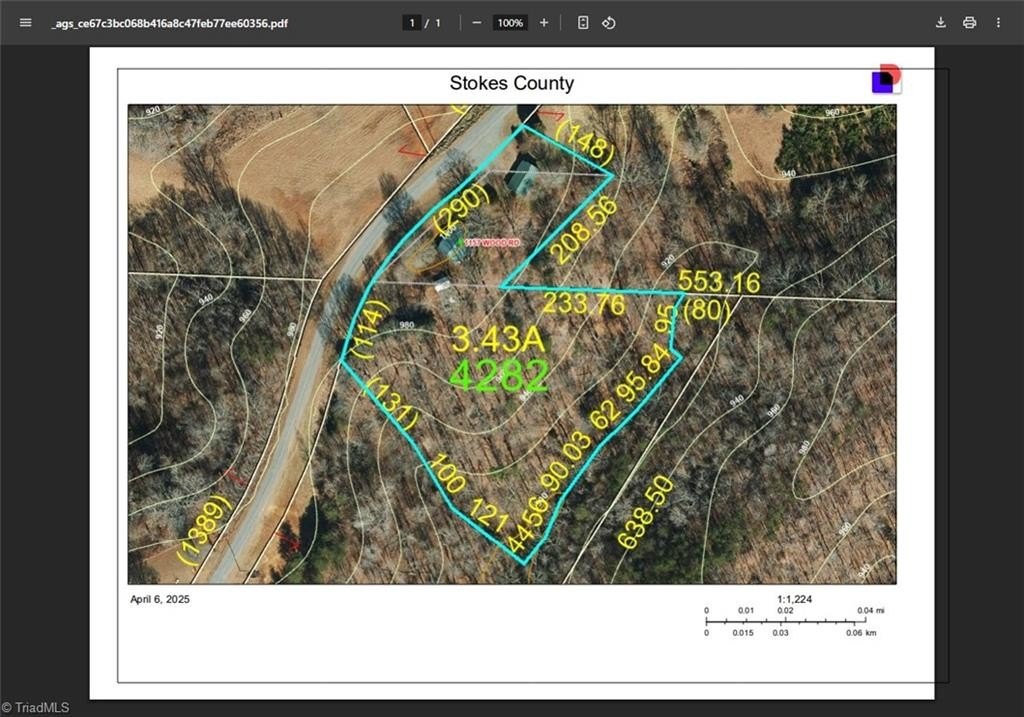Click the TriadMLS watermark text
The image size is (1024, 717).
[x=36, y=708]
